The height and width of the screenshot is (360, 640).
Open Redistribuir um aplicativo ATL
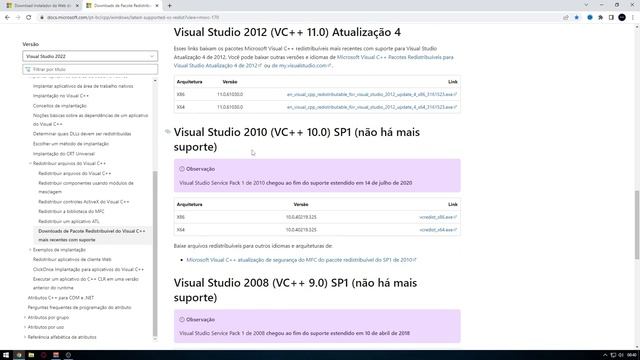[69, 221]
